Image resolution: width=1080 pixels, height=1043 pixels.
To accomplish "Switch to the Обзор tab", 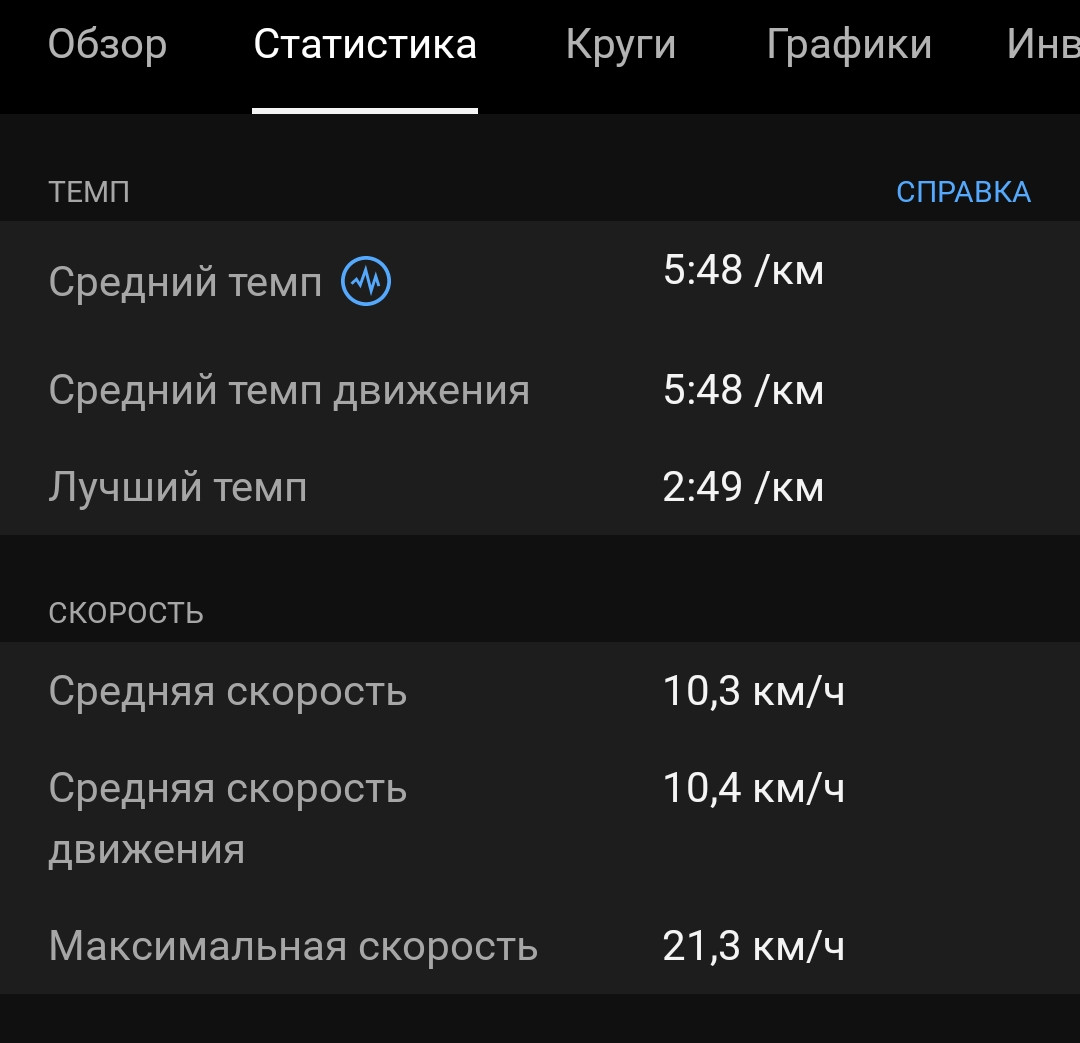I will 107,45.
